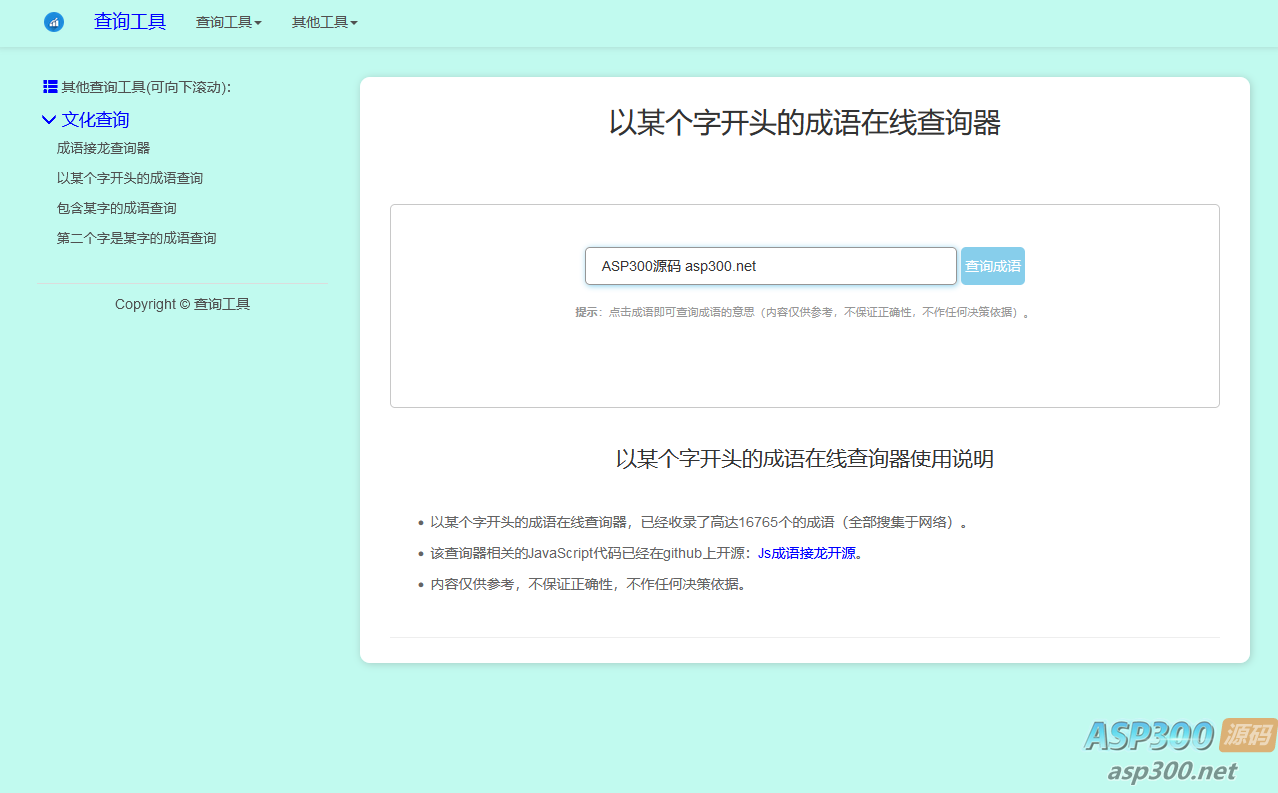Open the 查询工具 brand link in navbar
This screenshot has height=793, width=1278.
[130, 22]
